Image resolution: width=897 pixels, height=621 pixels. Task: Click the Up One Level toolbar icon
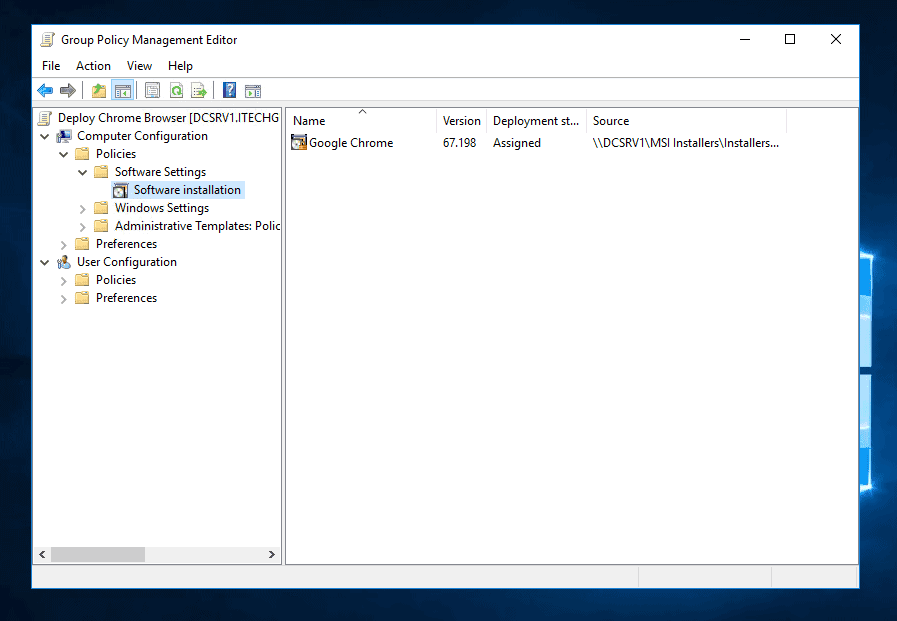pos(97,90)
